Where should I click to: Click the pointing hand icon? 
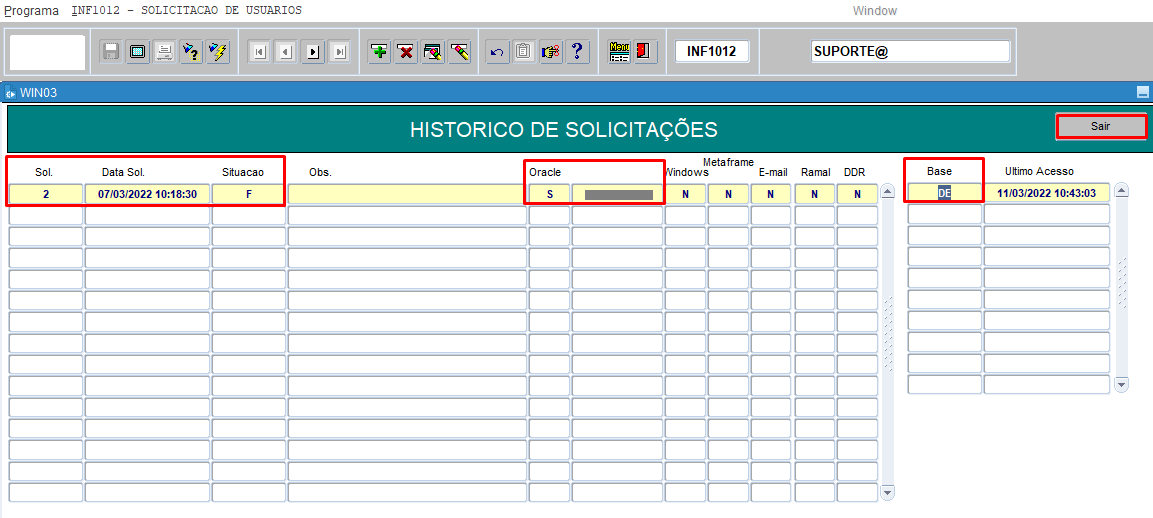[x=550, y=52]
